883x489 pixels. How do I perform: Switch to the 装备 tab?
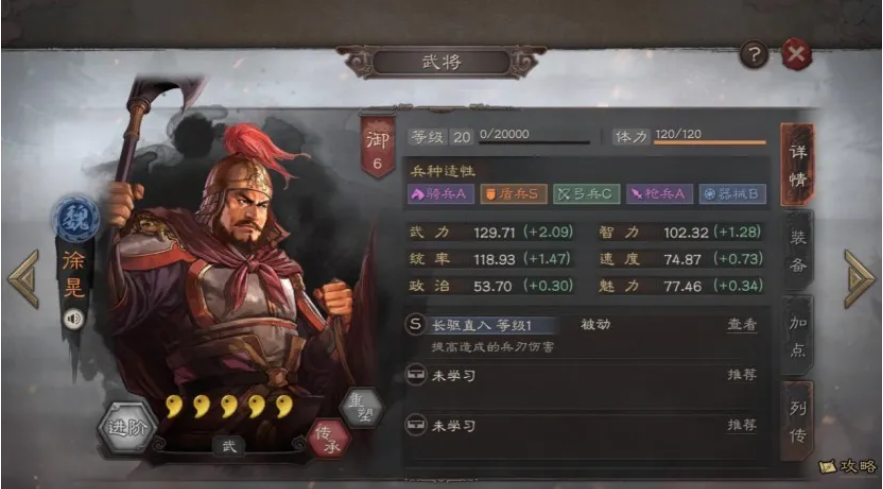(x=797, y=251)
